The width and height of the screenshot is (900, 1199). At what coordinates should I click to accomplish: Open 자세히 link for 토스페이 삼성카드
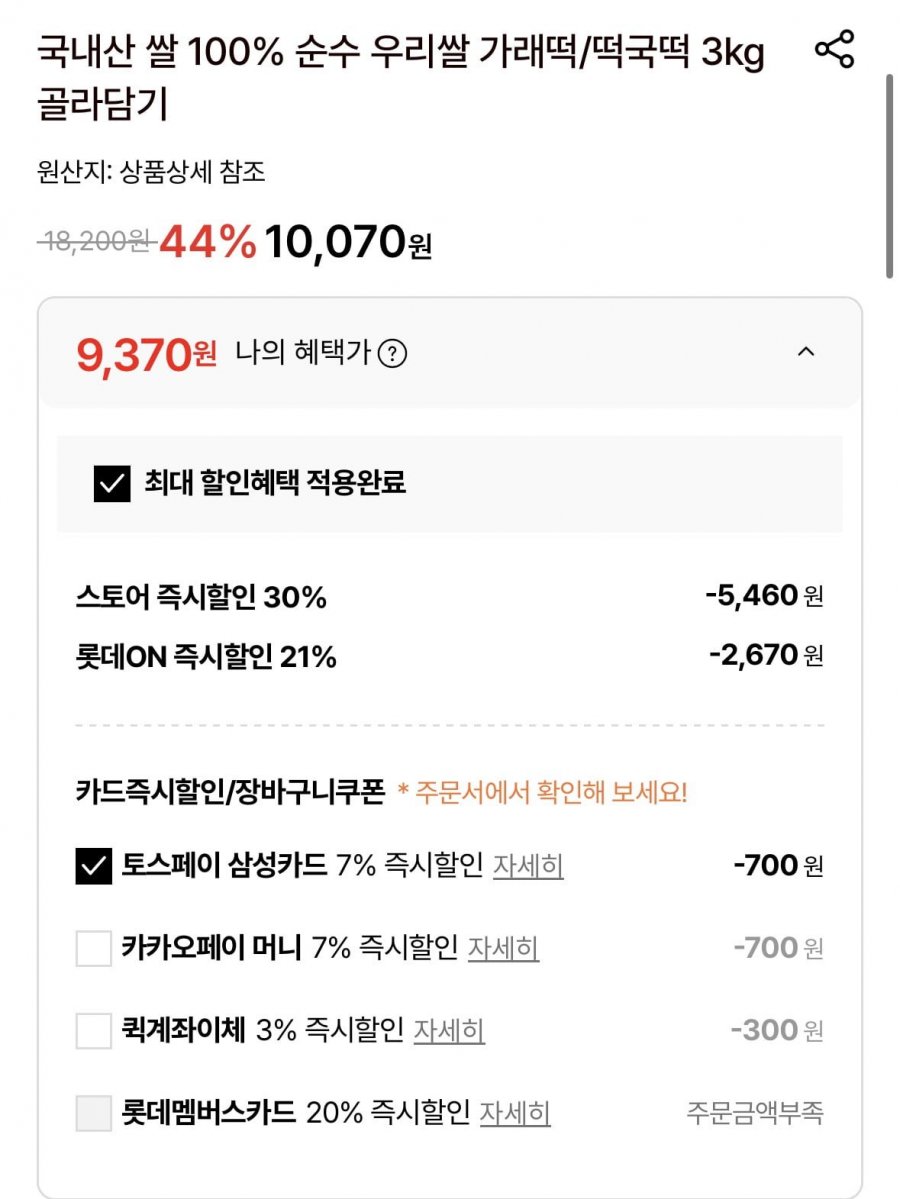coord(528,866)
